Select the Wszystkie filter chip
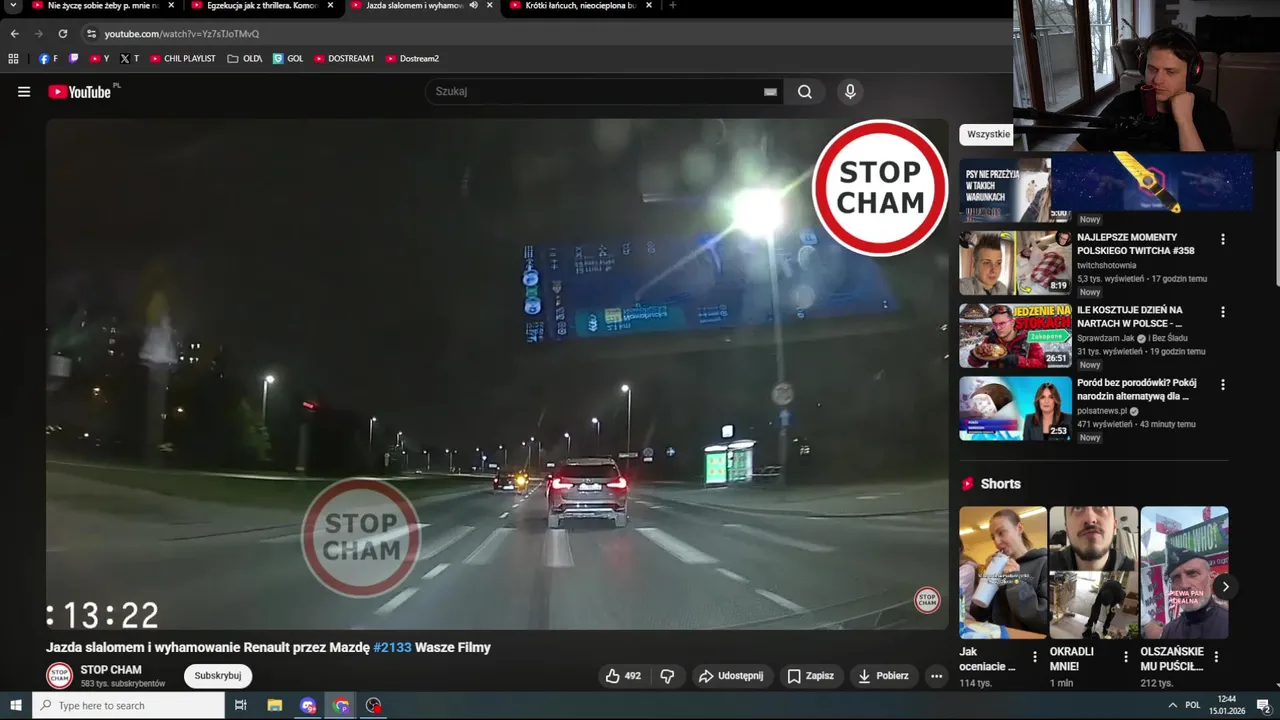 [988, 134]
